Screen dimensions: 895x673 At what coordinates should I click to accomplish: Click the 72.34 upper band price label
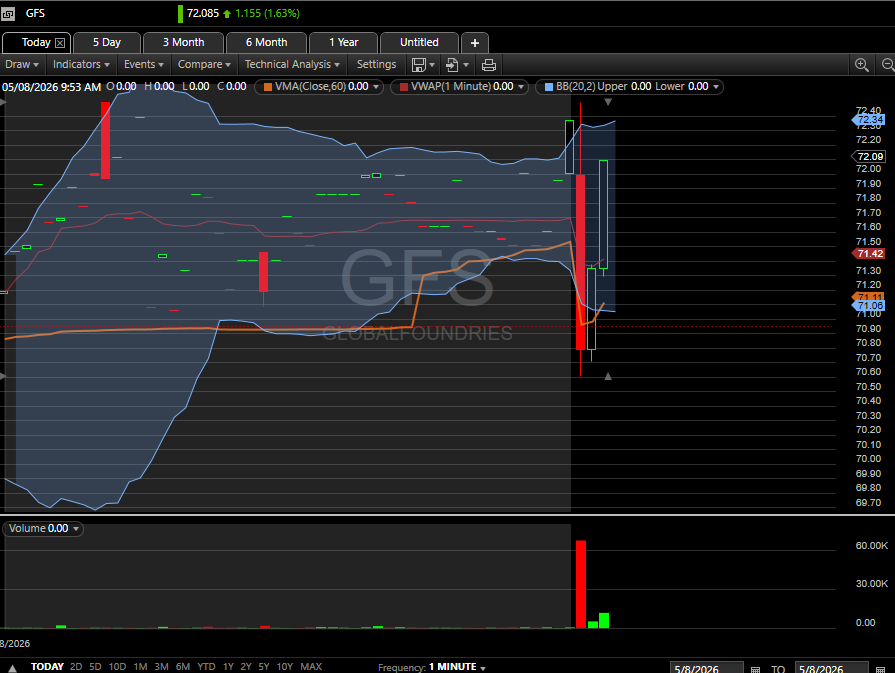(x=869, y=120)
